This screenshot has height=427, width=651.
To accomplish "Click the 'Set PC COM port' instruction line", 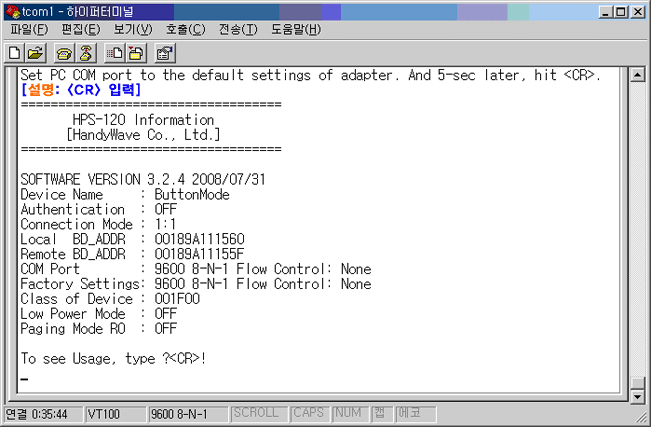I will coord(311,75).
